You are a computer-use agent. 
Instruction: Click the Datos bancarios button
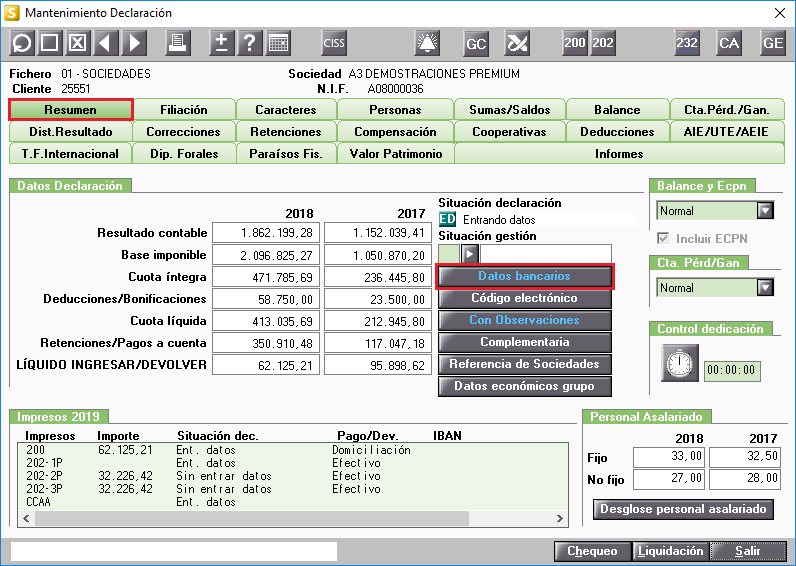coord(524,276)
